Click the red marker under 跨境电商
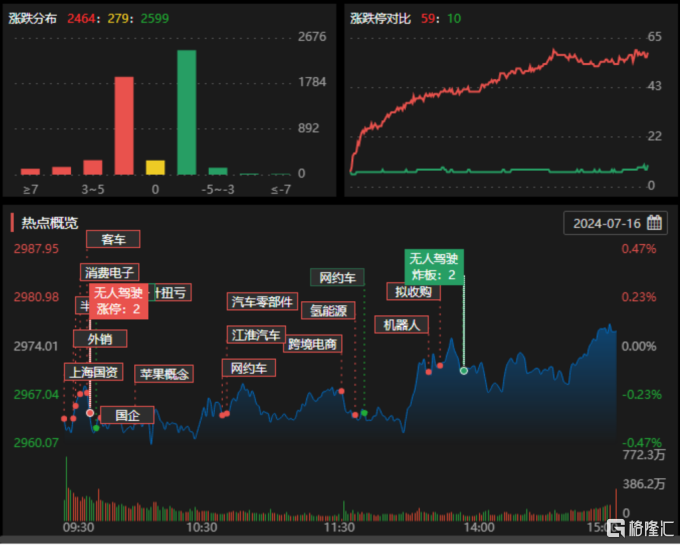Image resolution: width=681 pixels, height=545 pixels. click(x=342, y=391)
